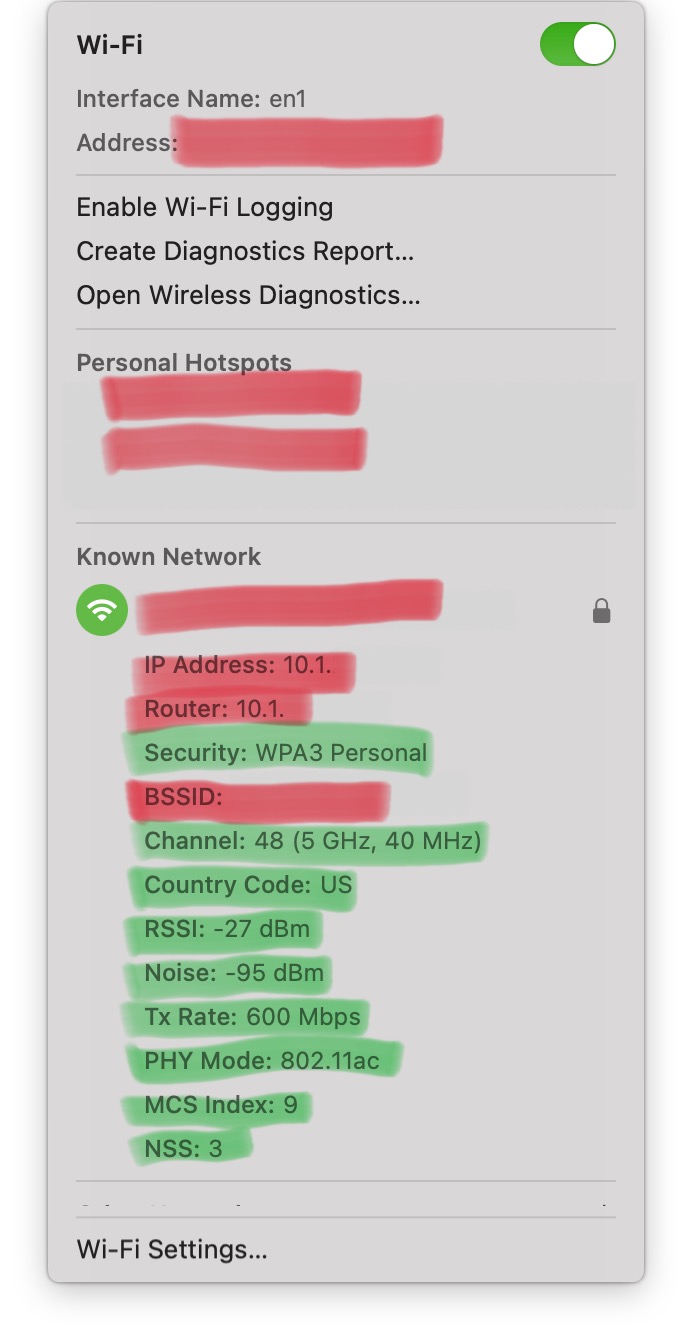692x1338 pixels.
Task: Click the connected known network name
Action: click(290, 606)
